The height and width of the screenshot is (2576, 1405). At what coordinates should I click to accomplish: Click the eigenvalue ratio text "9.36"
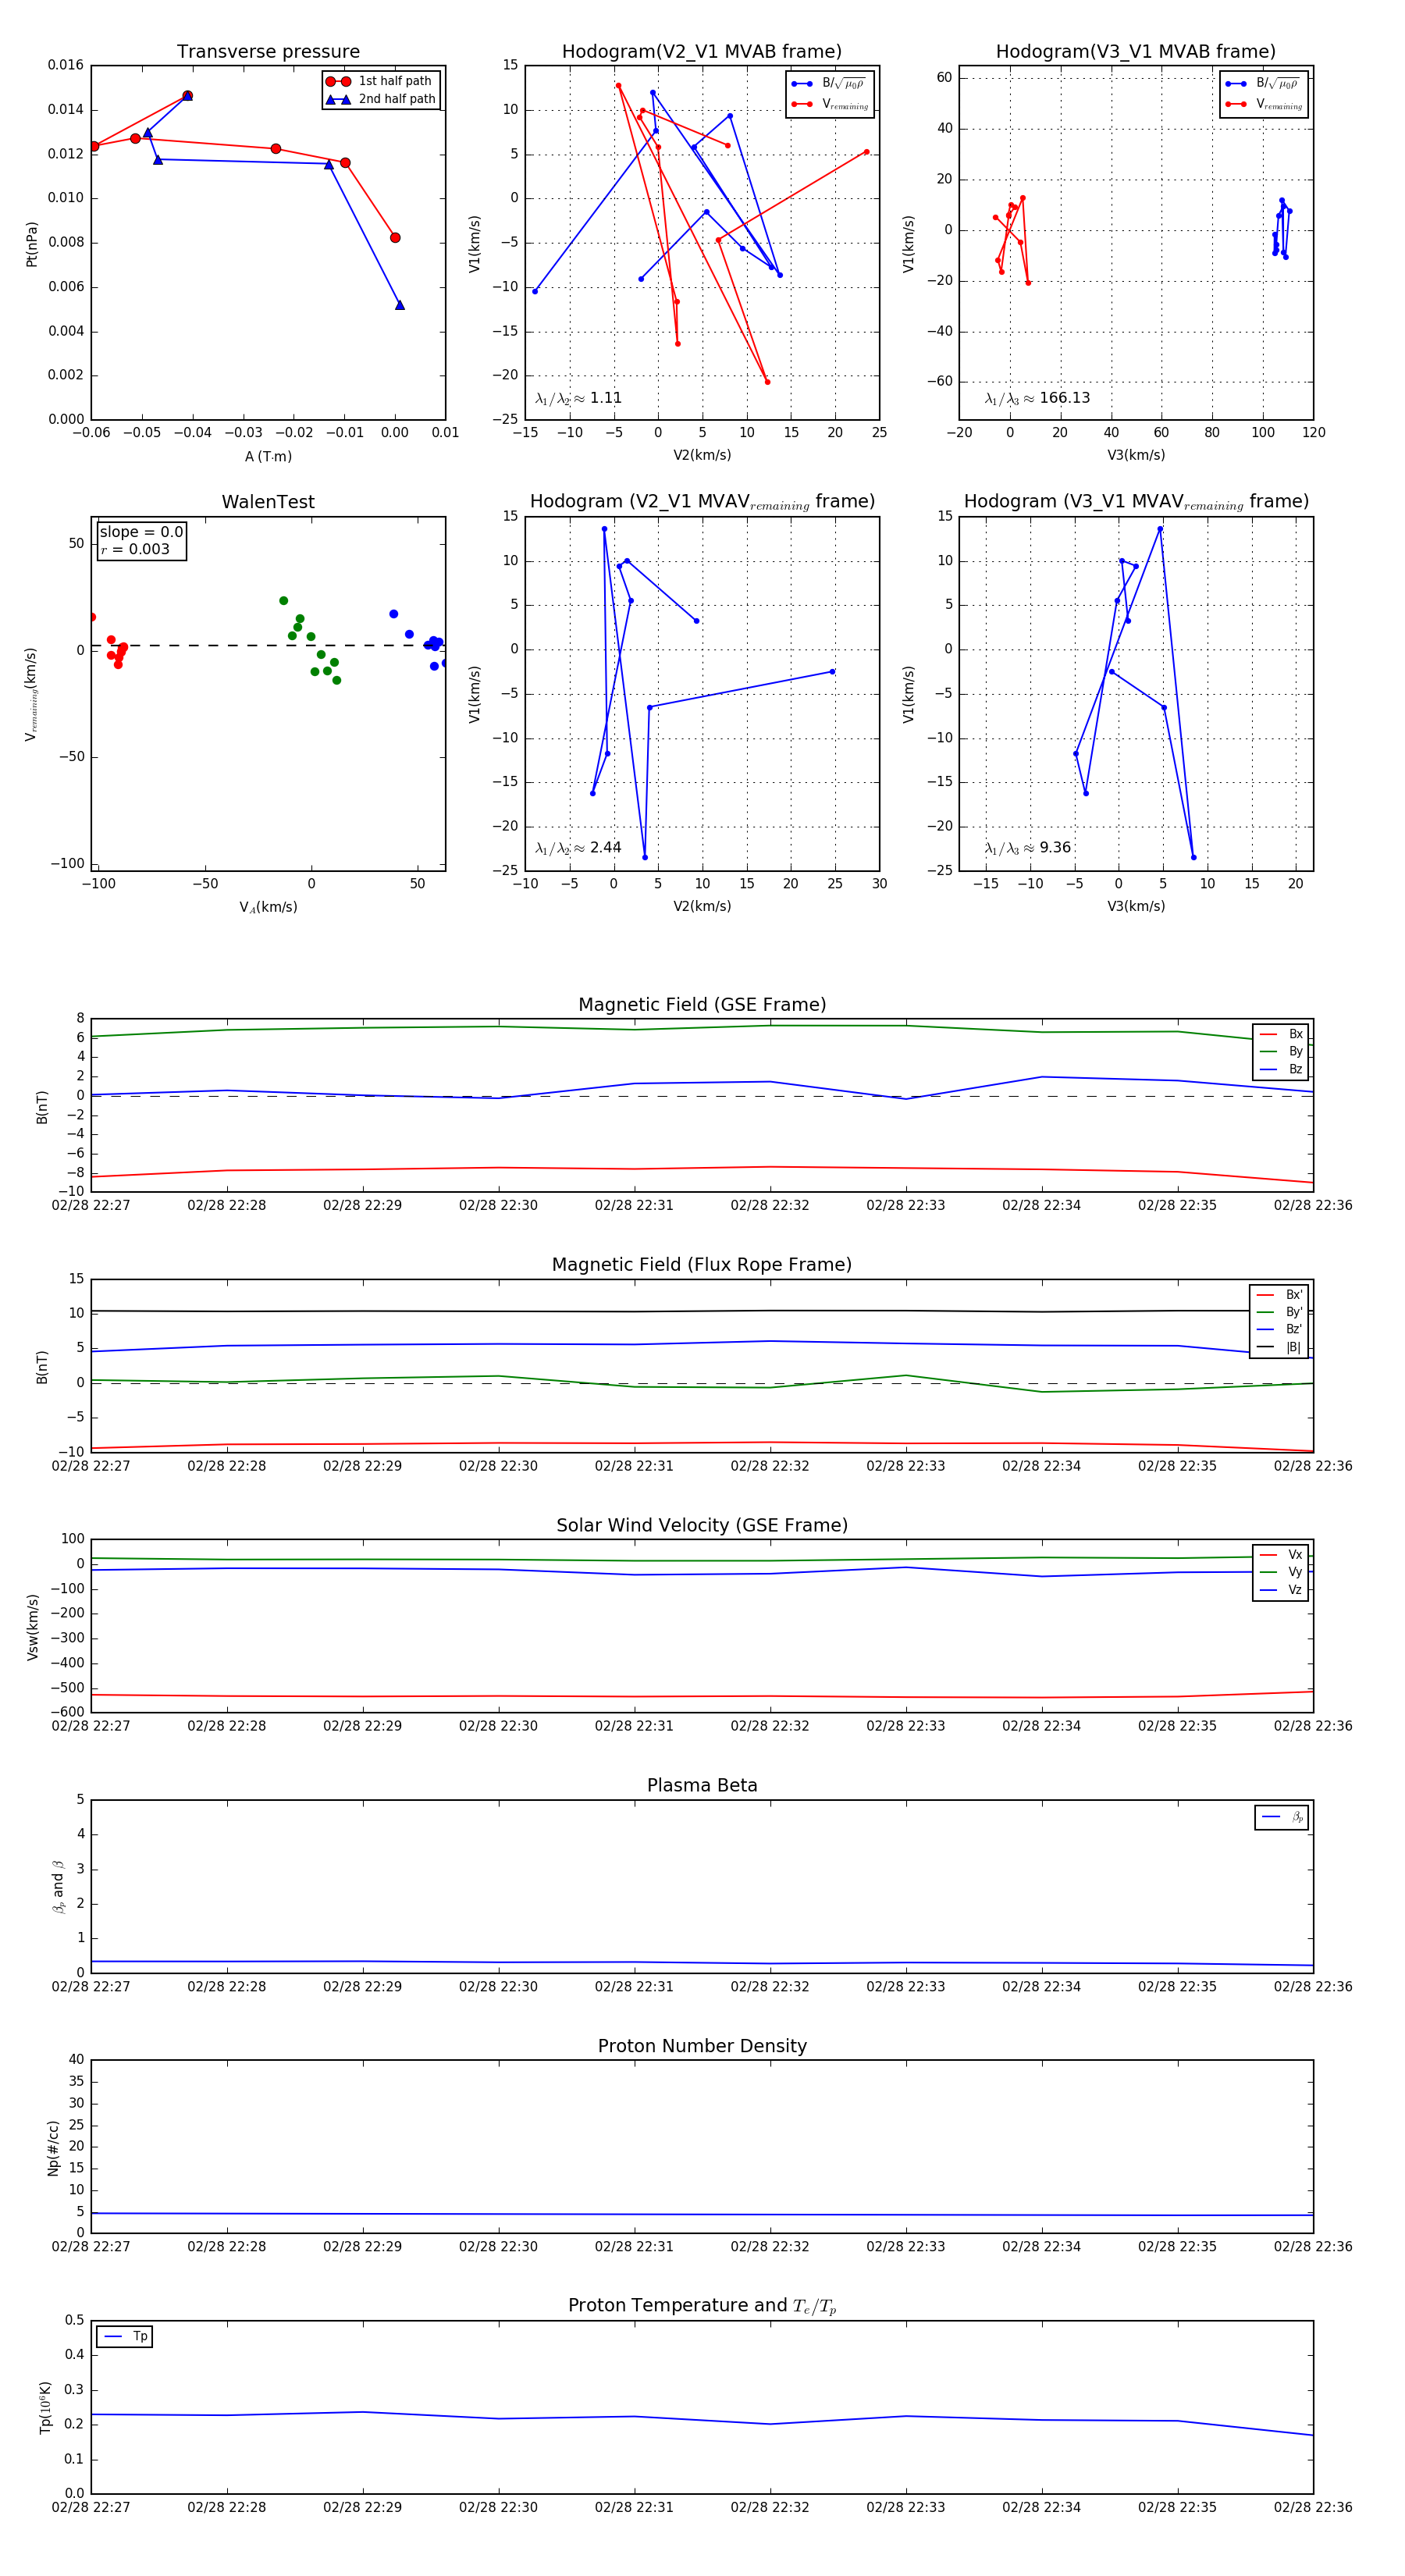pyautogui.click(x=1055, y=848)
